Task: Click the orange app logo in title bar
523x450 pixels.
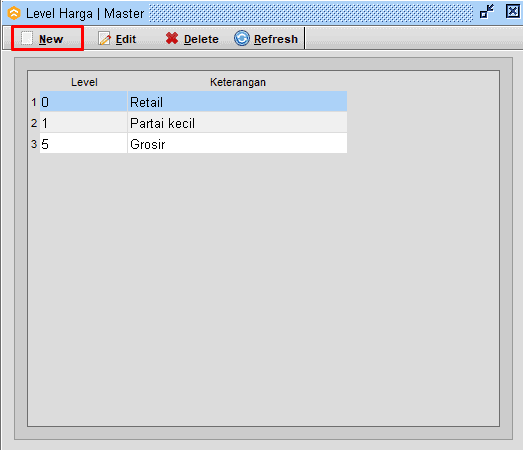Action: pos(14,13)
